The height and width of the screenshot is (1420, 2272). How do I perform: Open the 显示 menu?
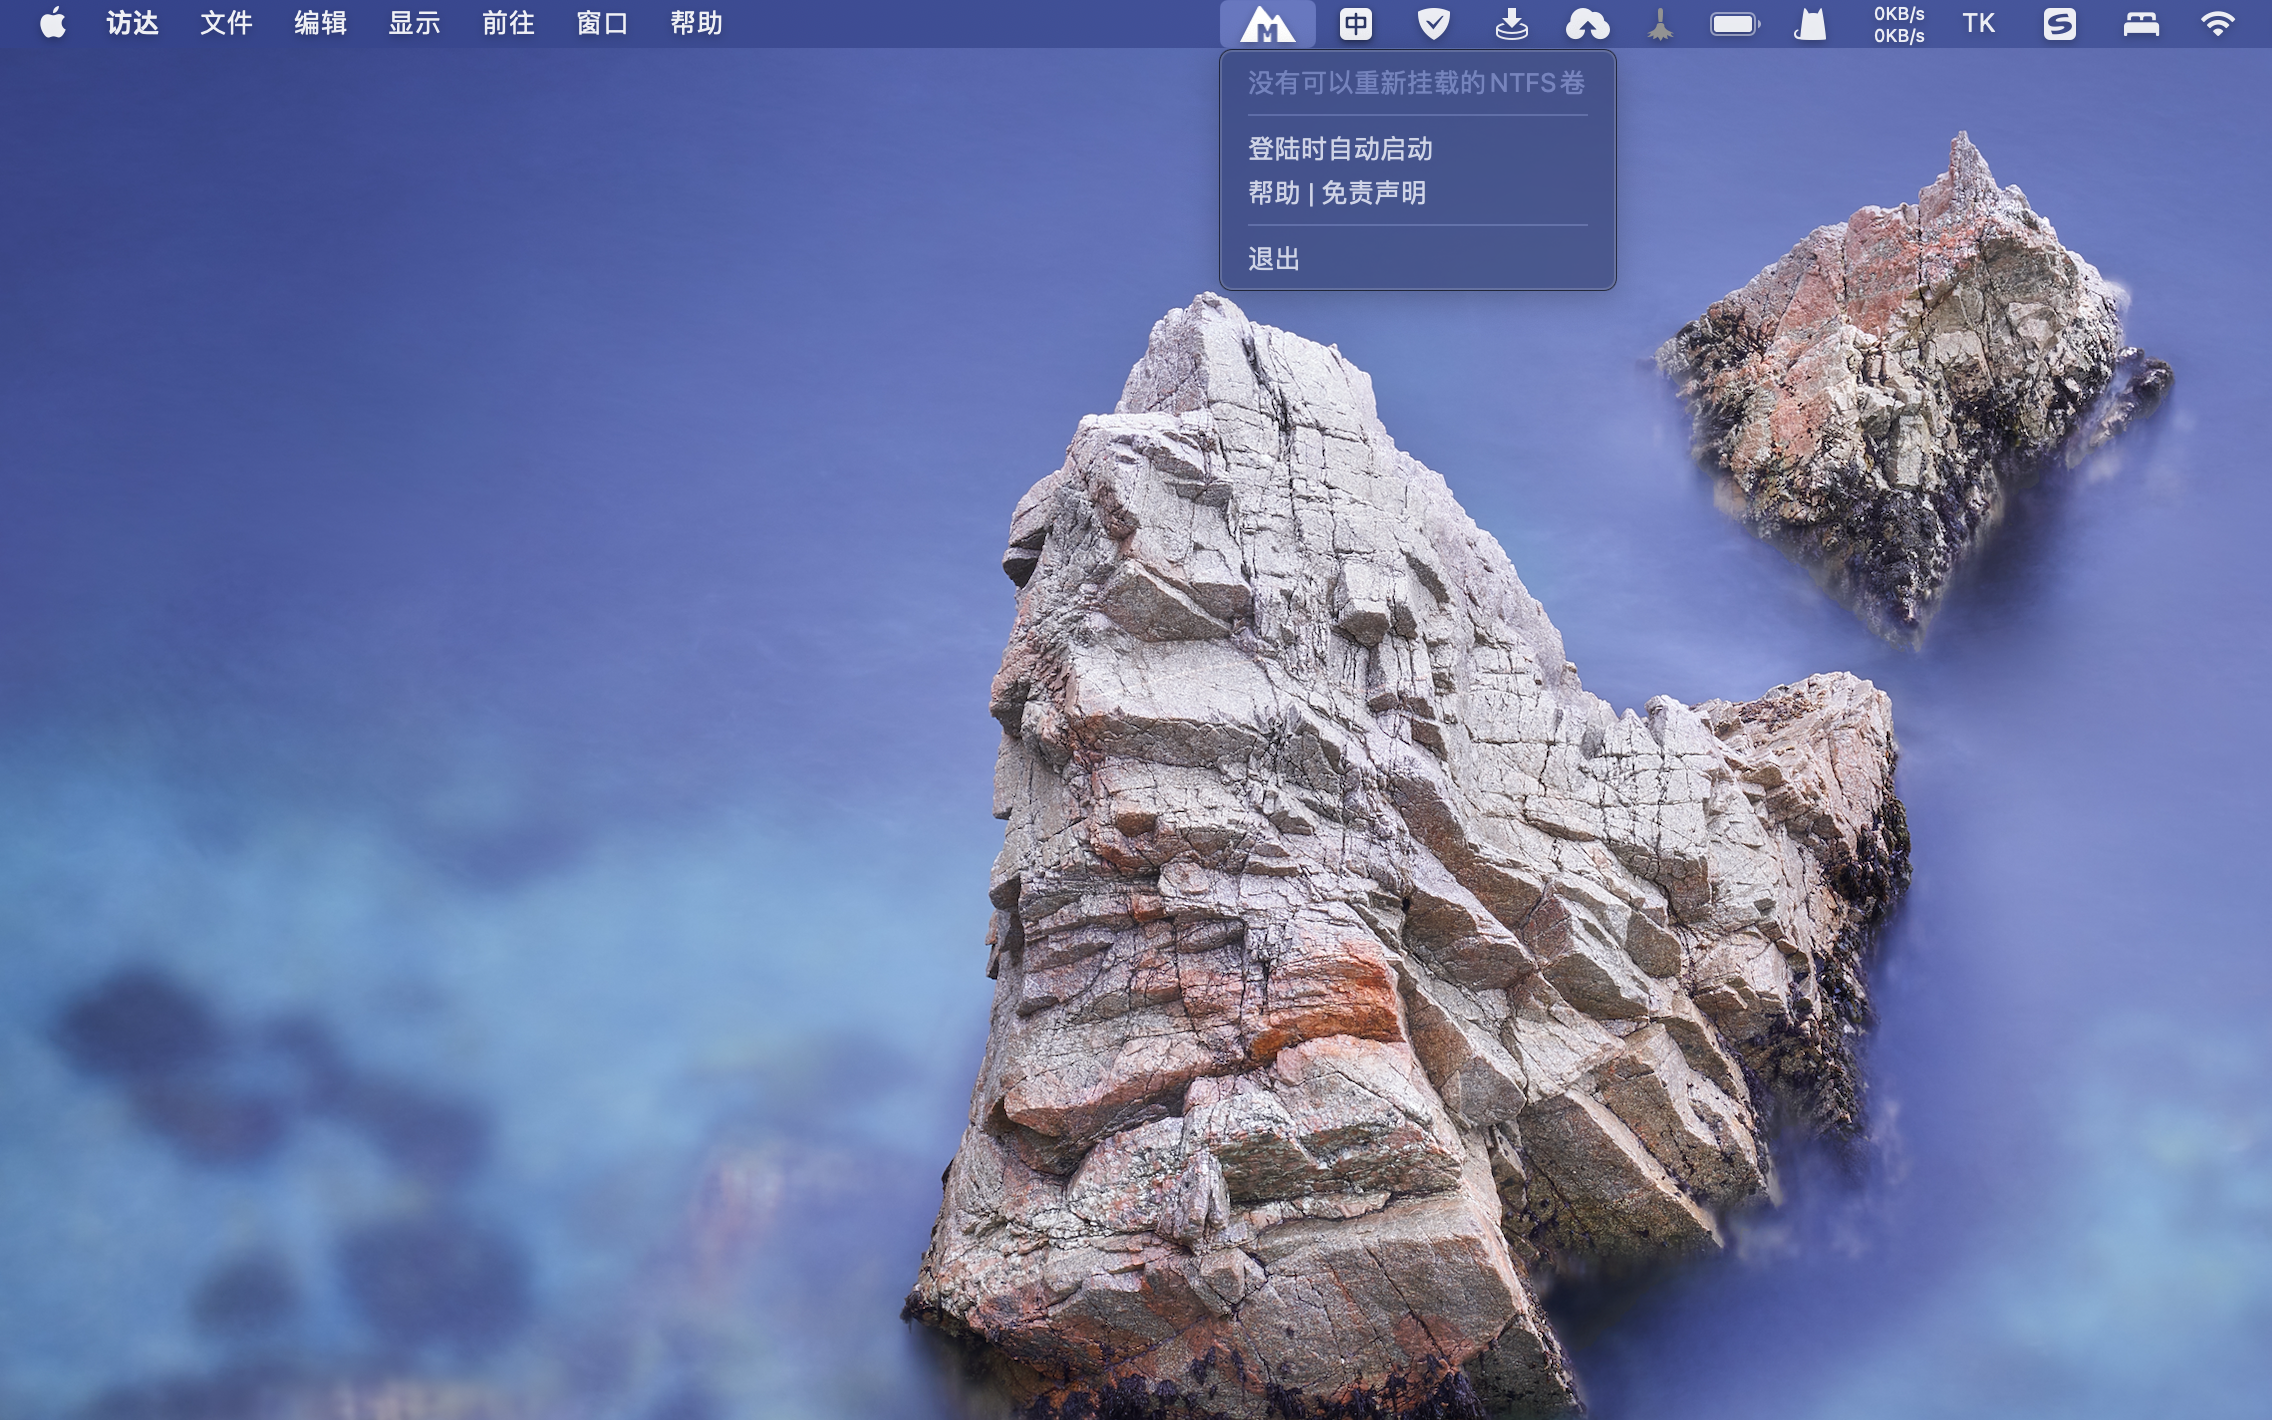[414, 23]
